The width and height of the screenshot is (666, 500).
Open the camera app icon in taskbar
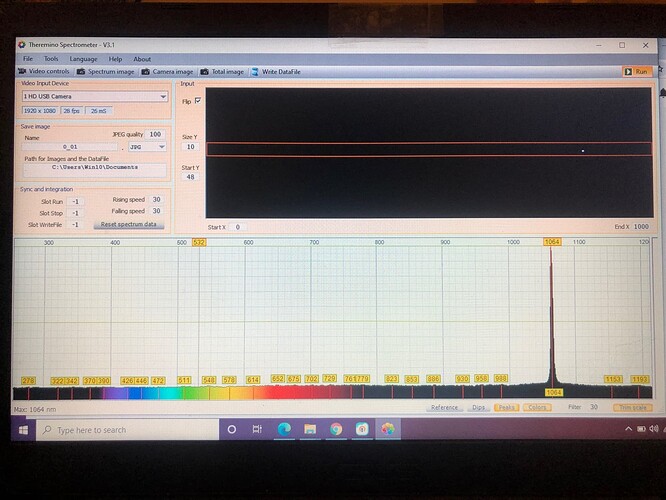tap(362, 429)
